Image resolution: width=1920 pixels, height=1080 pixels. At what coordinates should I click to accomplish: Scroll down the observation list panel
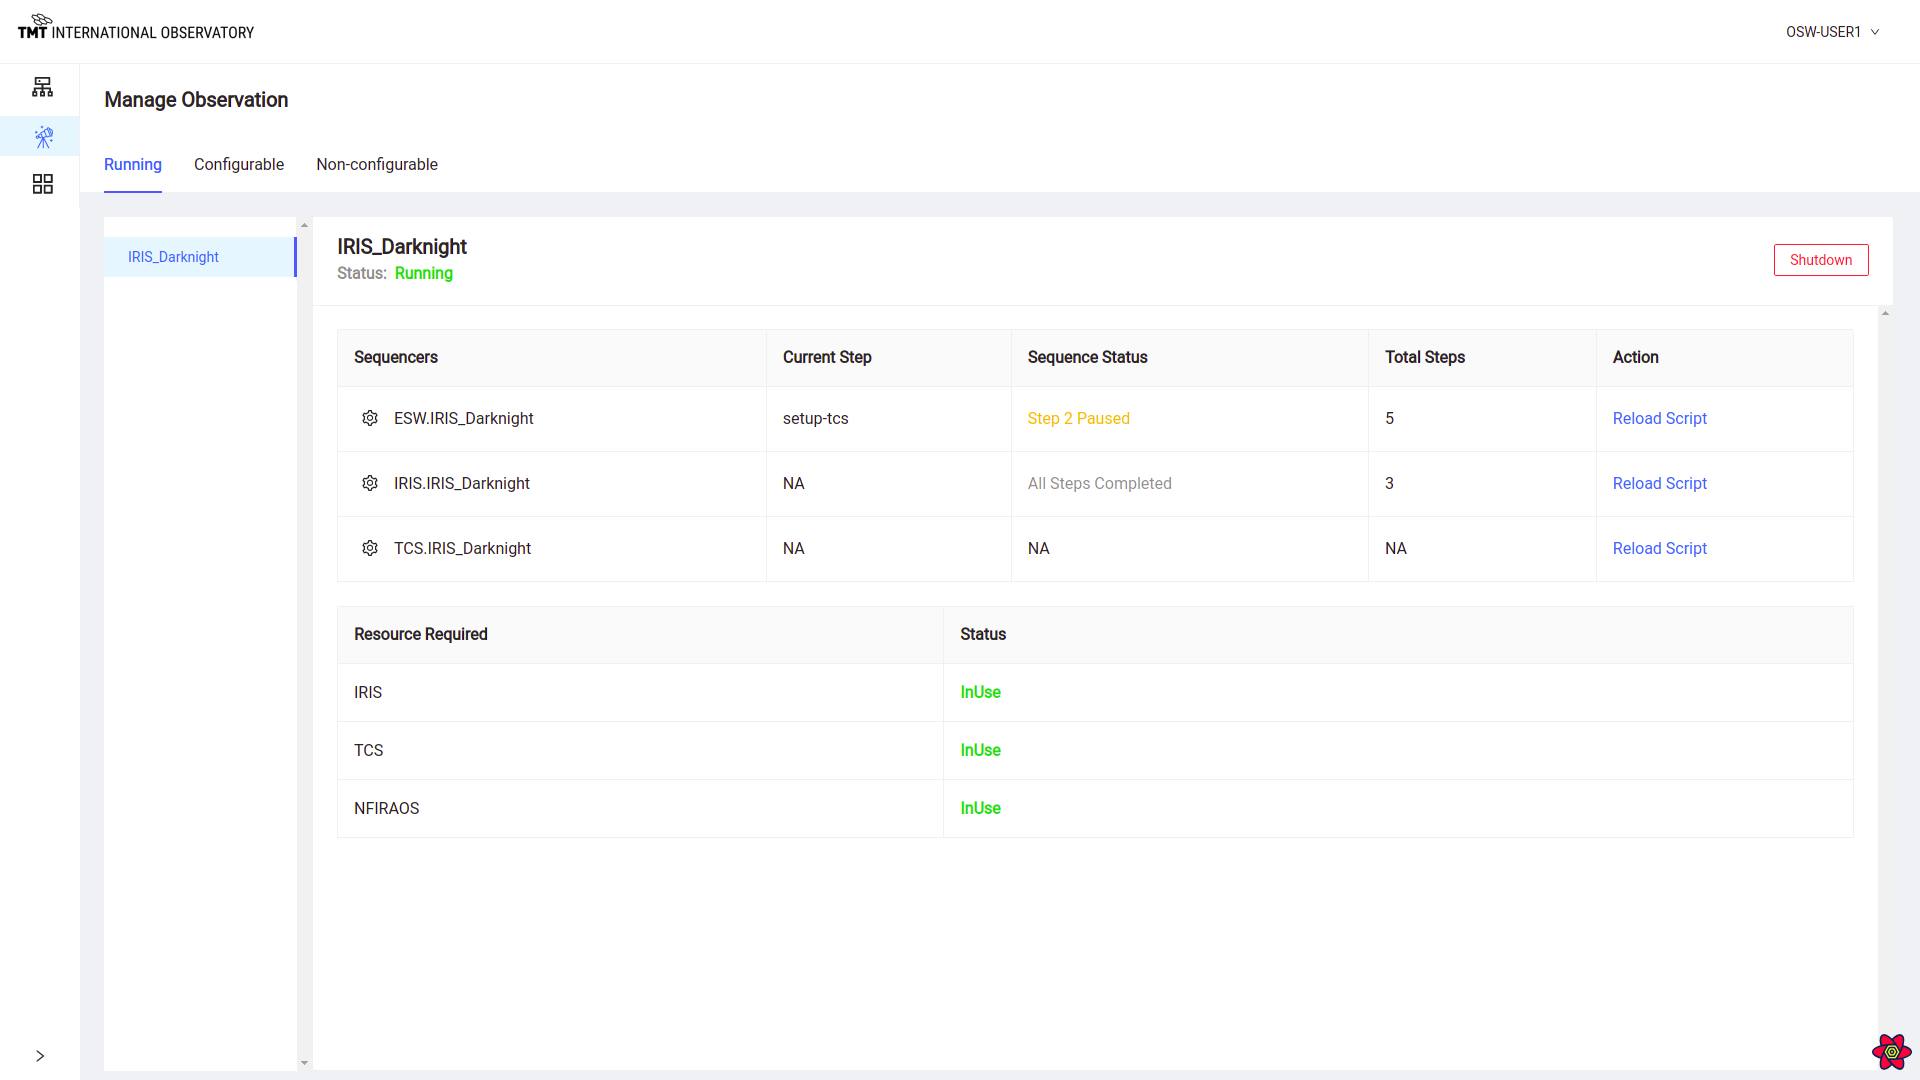(x=305, y=1062)
